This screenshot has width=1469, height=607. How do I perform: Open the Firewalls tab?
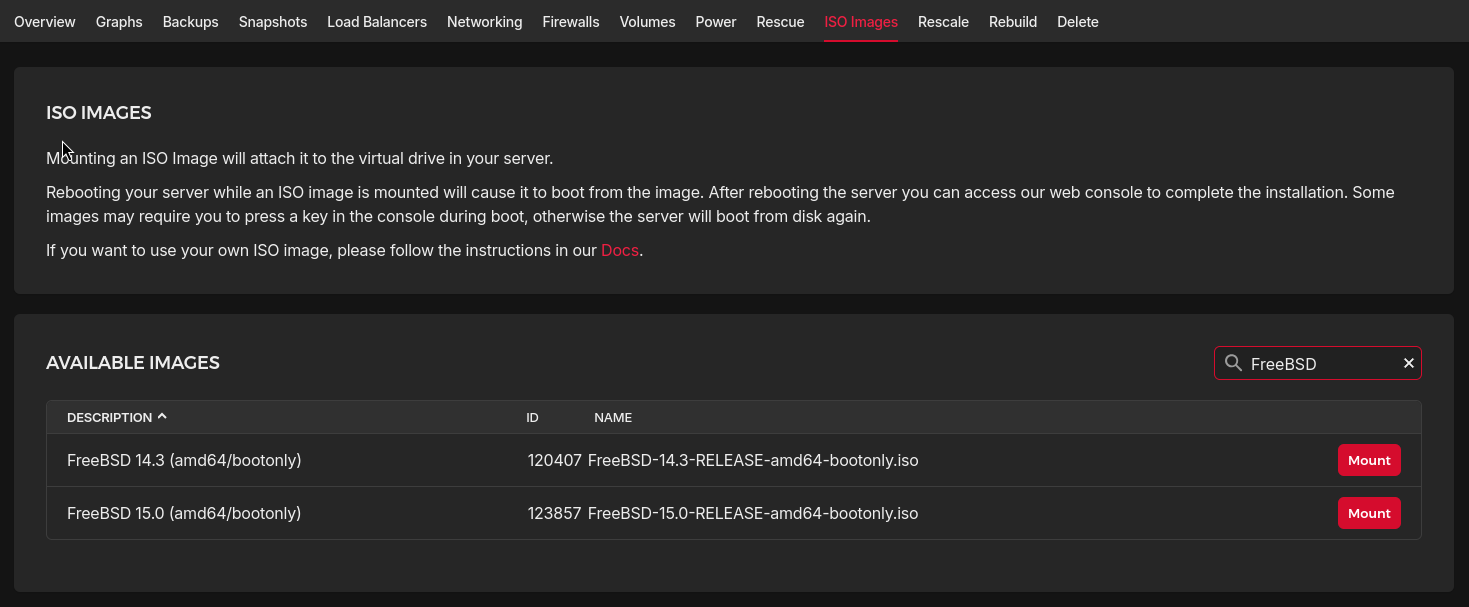[x=571, y=21]
